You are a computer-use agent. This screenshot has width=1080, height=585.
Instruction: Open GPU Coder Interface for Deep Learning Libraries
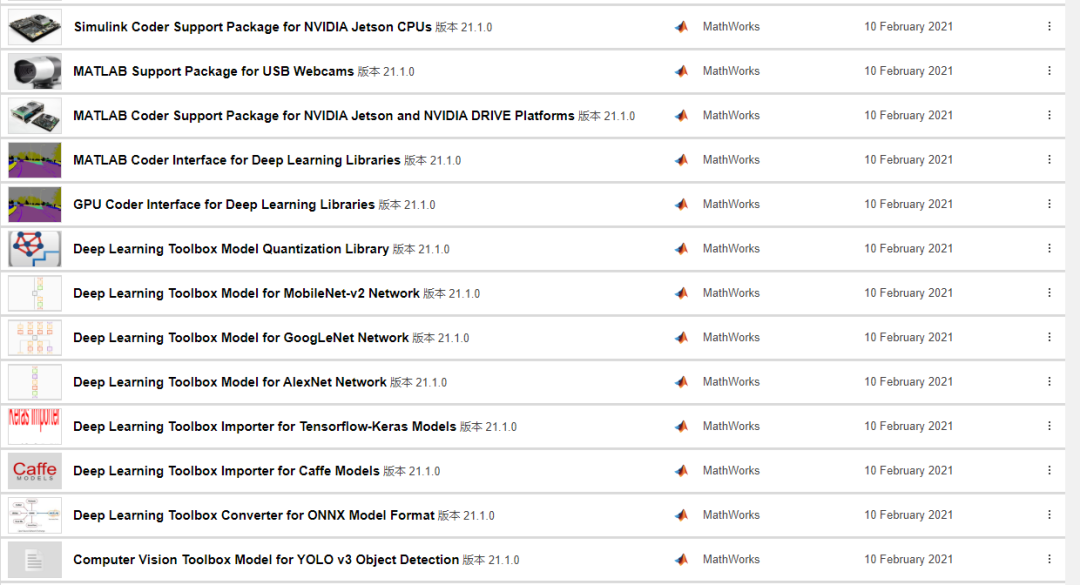coord(224,205)
